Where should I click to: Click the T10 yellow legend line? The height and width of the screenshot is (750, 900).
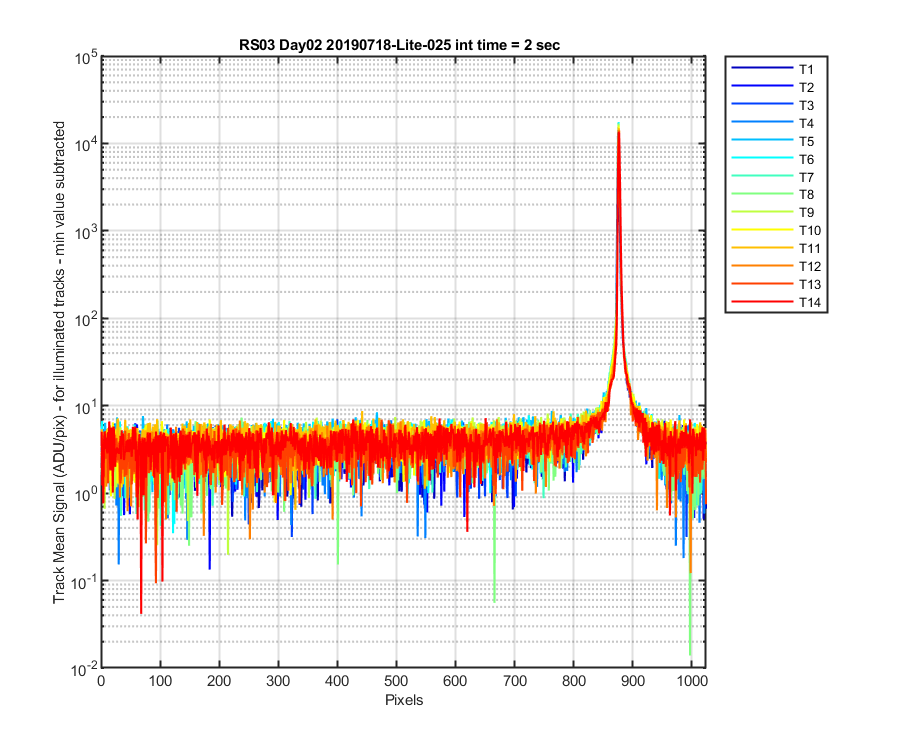pos(762,230)
